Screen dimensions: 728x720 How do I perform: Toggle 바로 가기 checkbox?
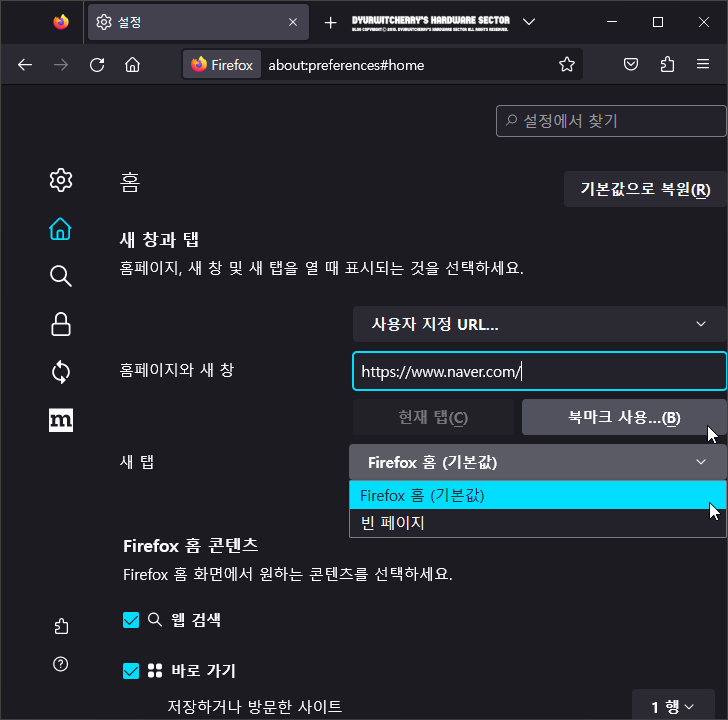[131, 671]
